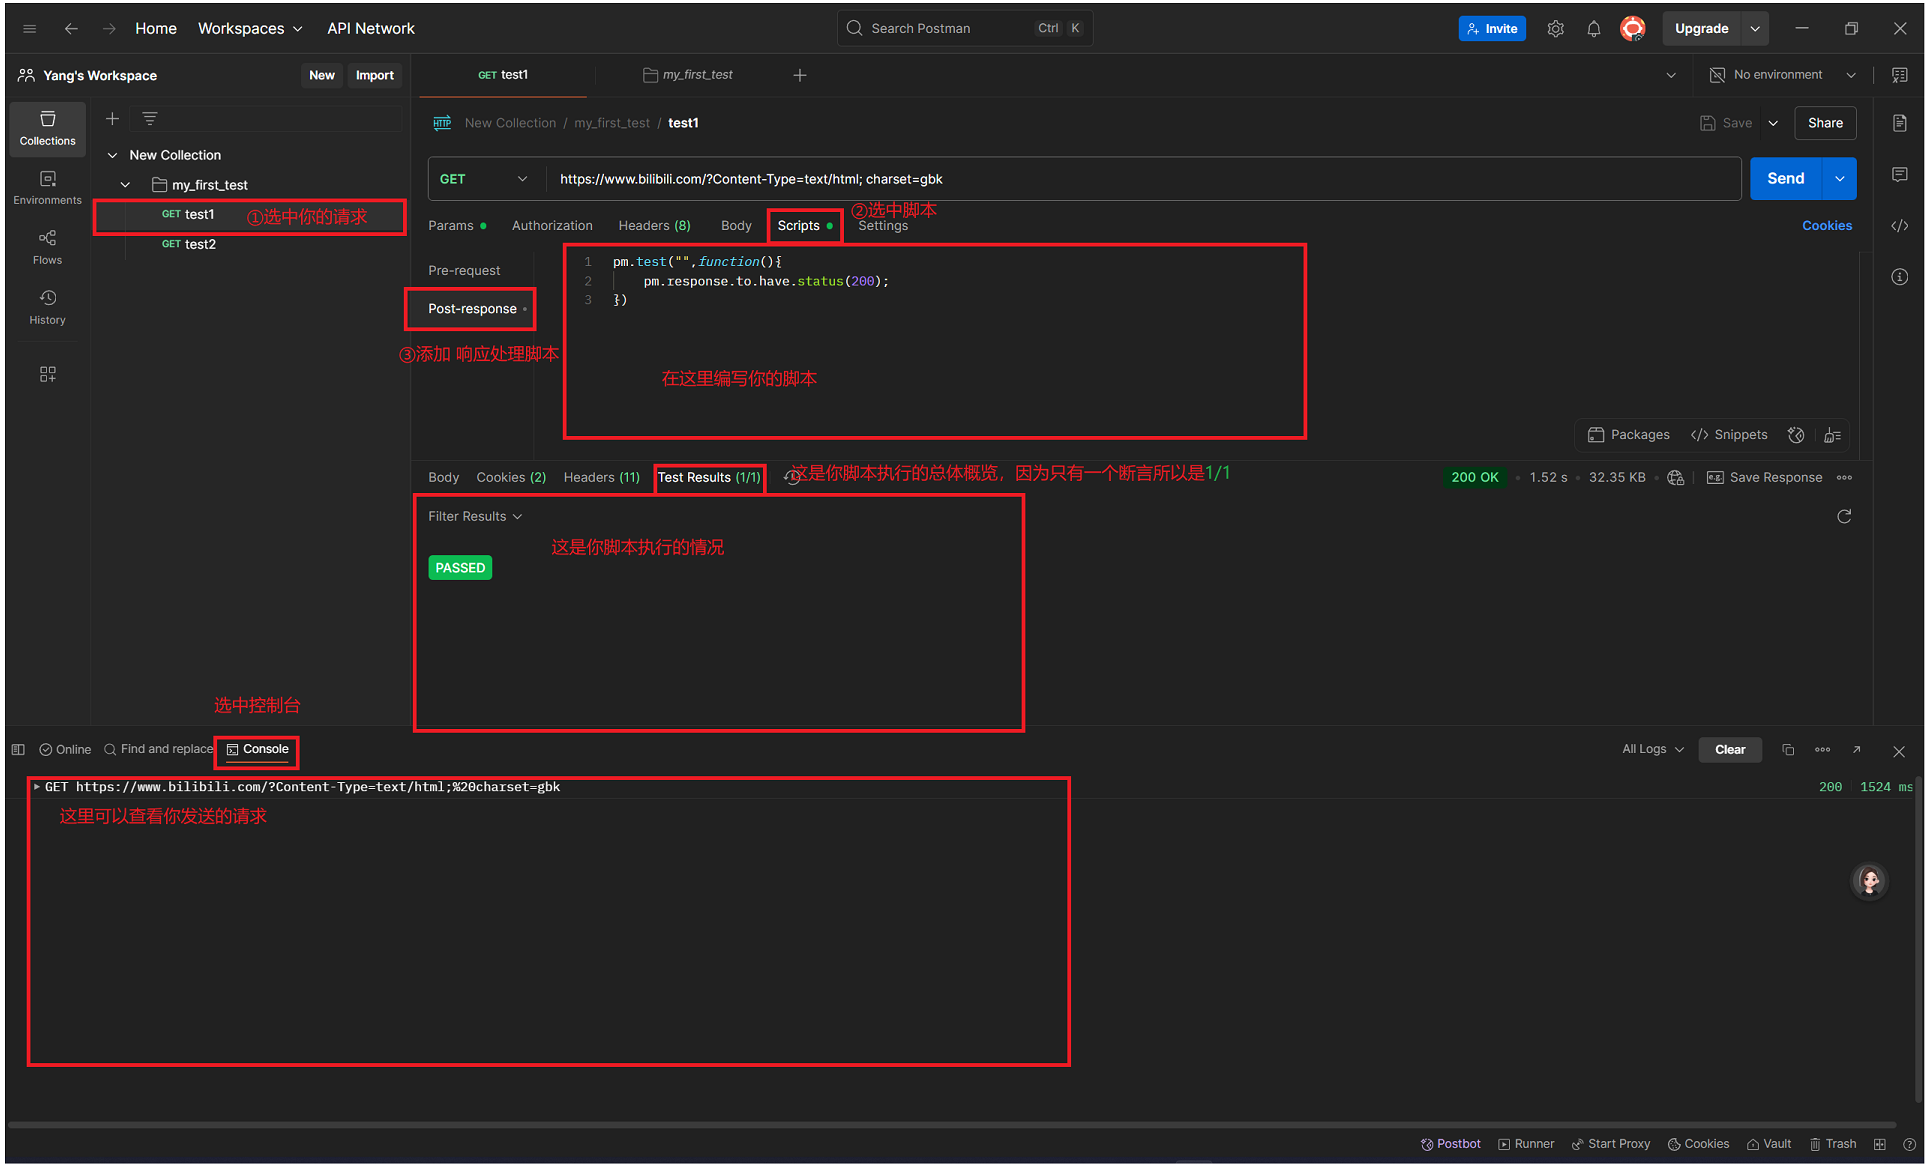Copy console logs icon
The image size is (1929, 1171).
tap(1788, 750)
